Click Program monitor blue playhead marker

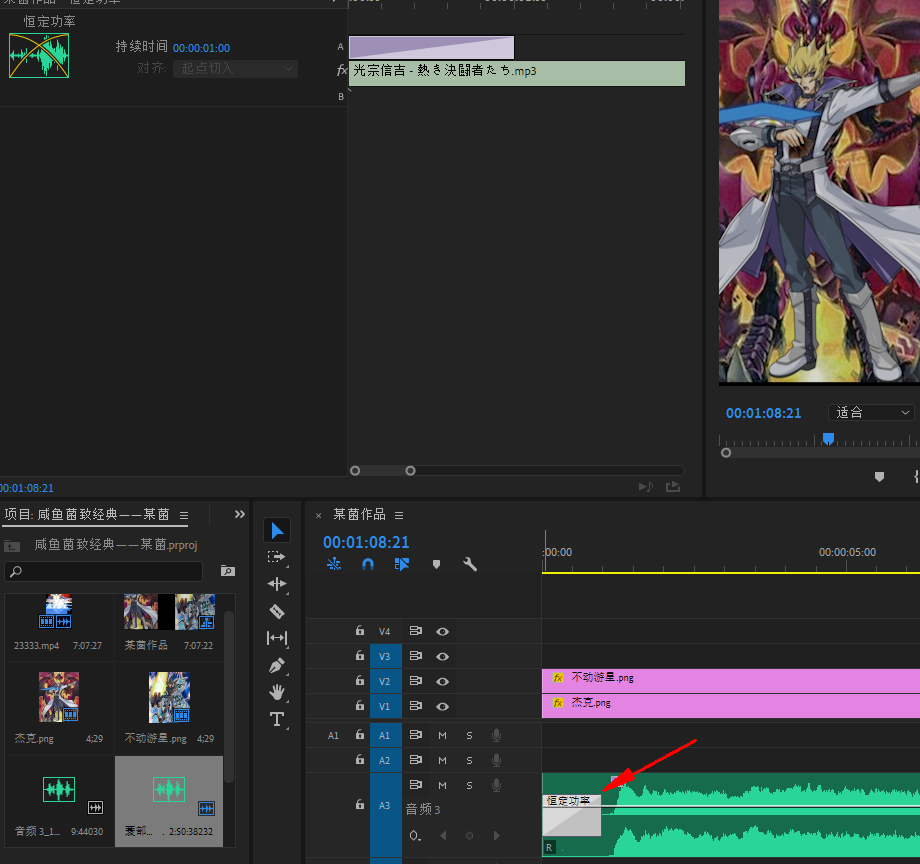coord(828,439)
